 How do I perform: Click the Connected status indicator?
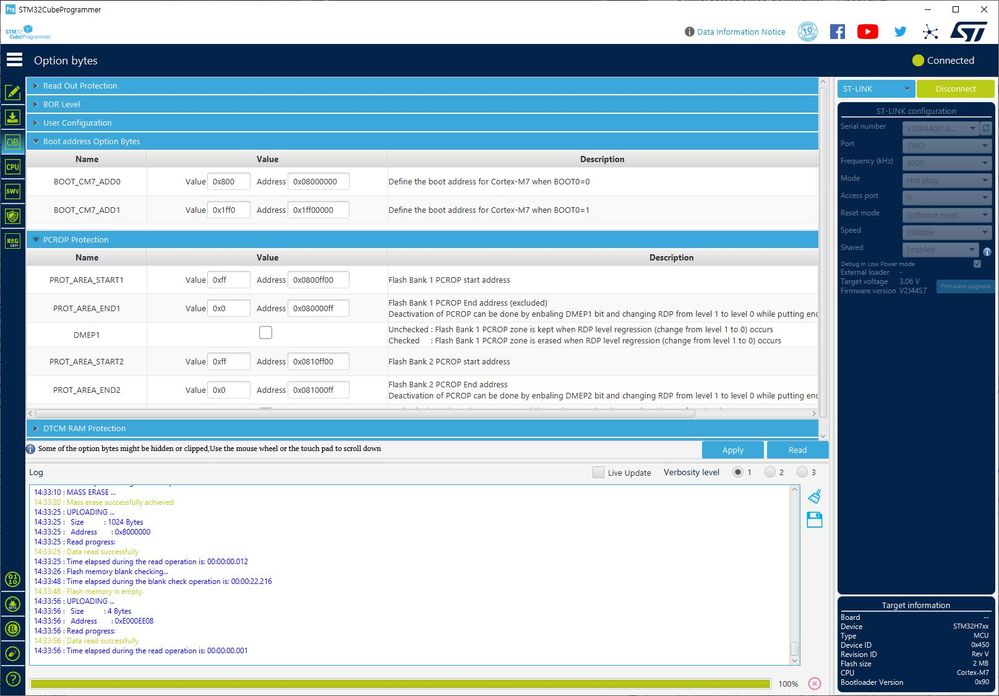coord(943,60)
